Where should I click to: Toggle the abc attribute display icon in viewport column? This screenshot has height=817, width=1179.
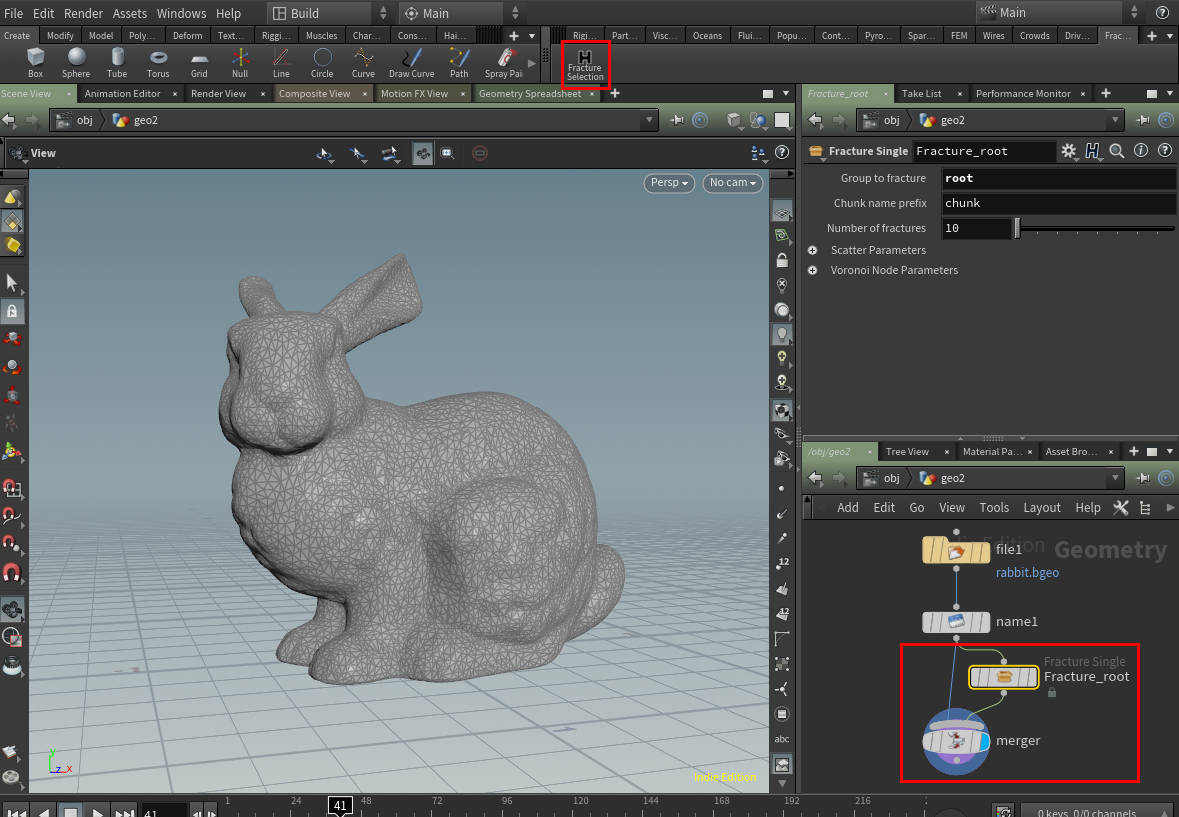[782, 739]
